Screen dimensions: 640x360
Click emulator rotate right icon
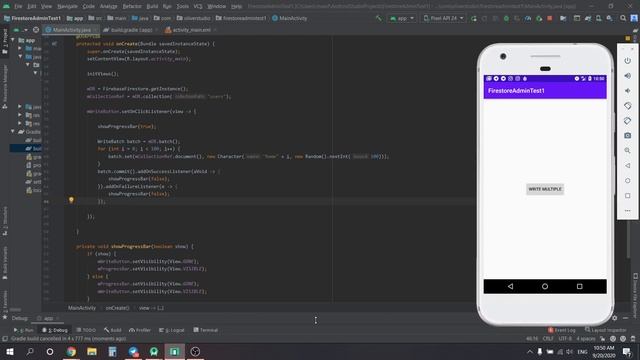pyautogui.click(x=627, y=121)
